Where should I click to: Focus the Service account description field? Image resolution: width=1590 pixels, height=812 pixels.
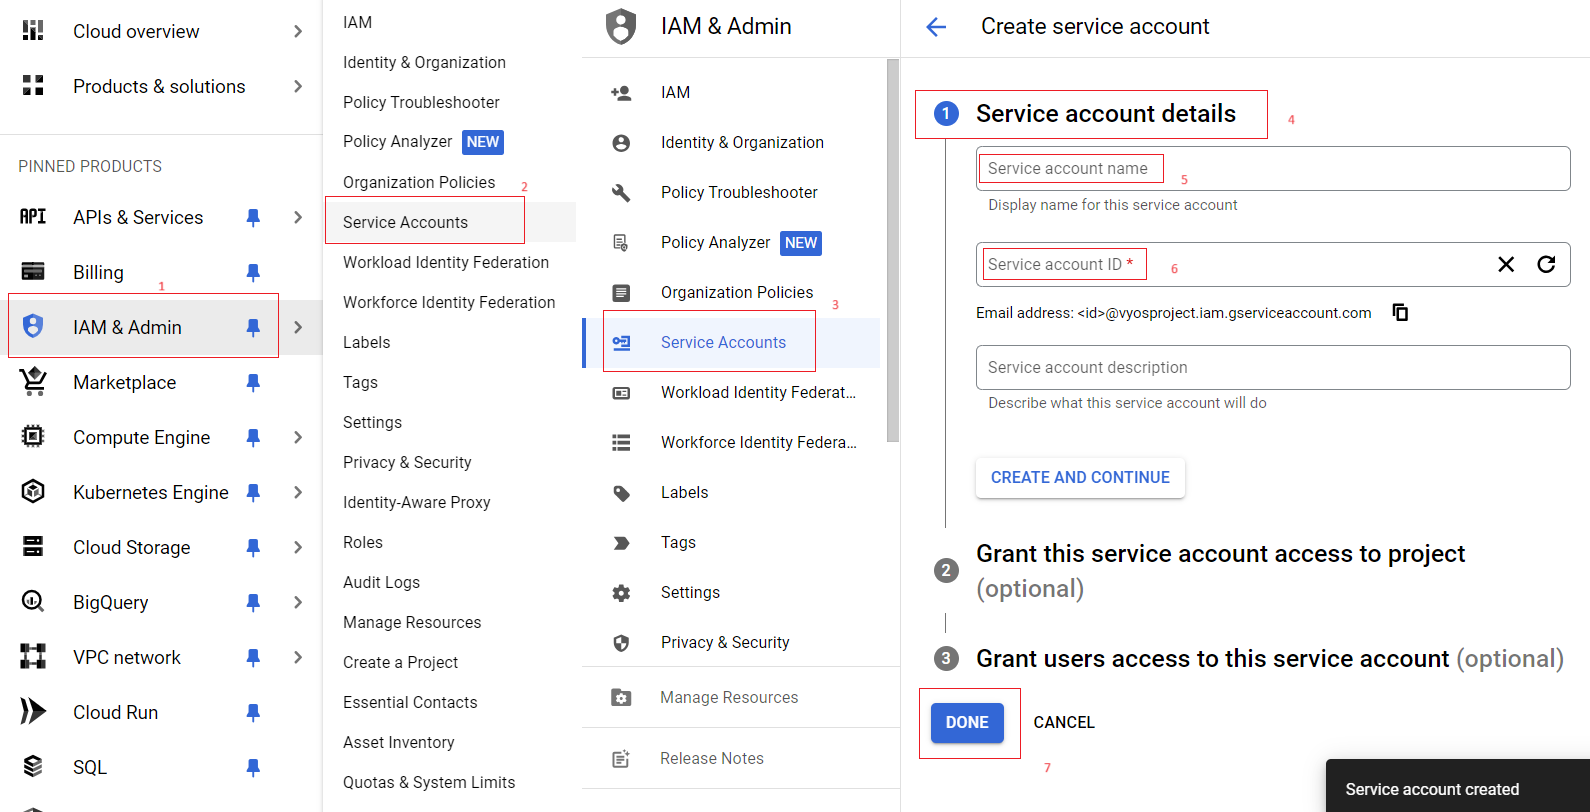pyautogui.click(x=1272, y=367)
